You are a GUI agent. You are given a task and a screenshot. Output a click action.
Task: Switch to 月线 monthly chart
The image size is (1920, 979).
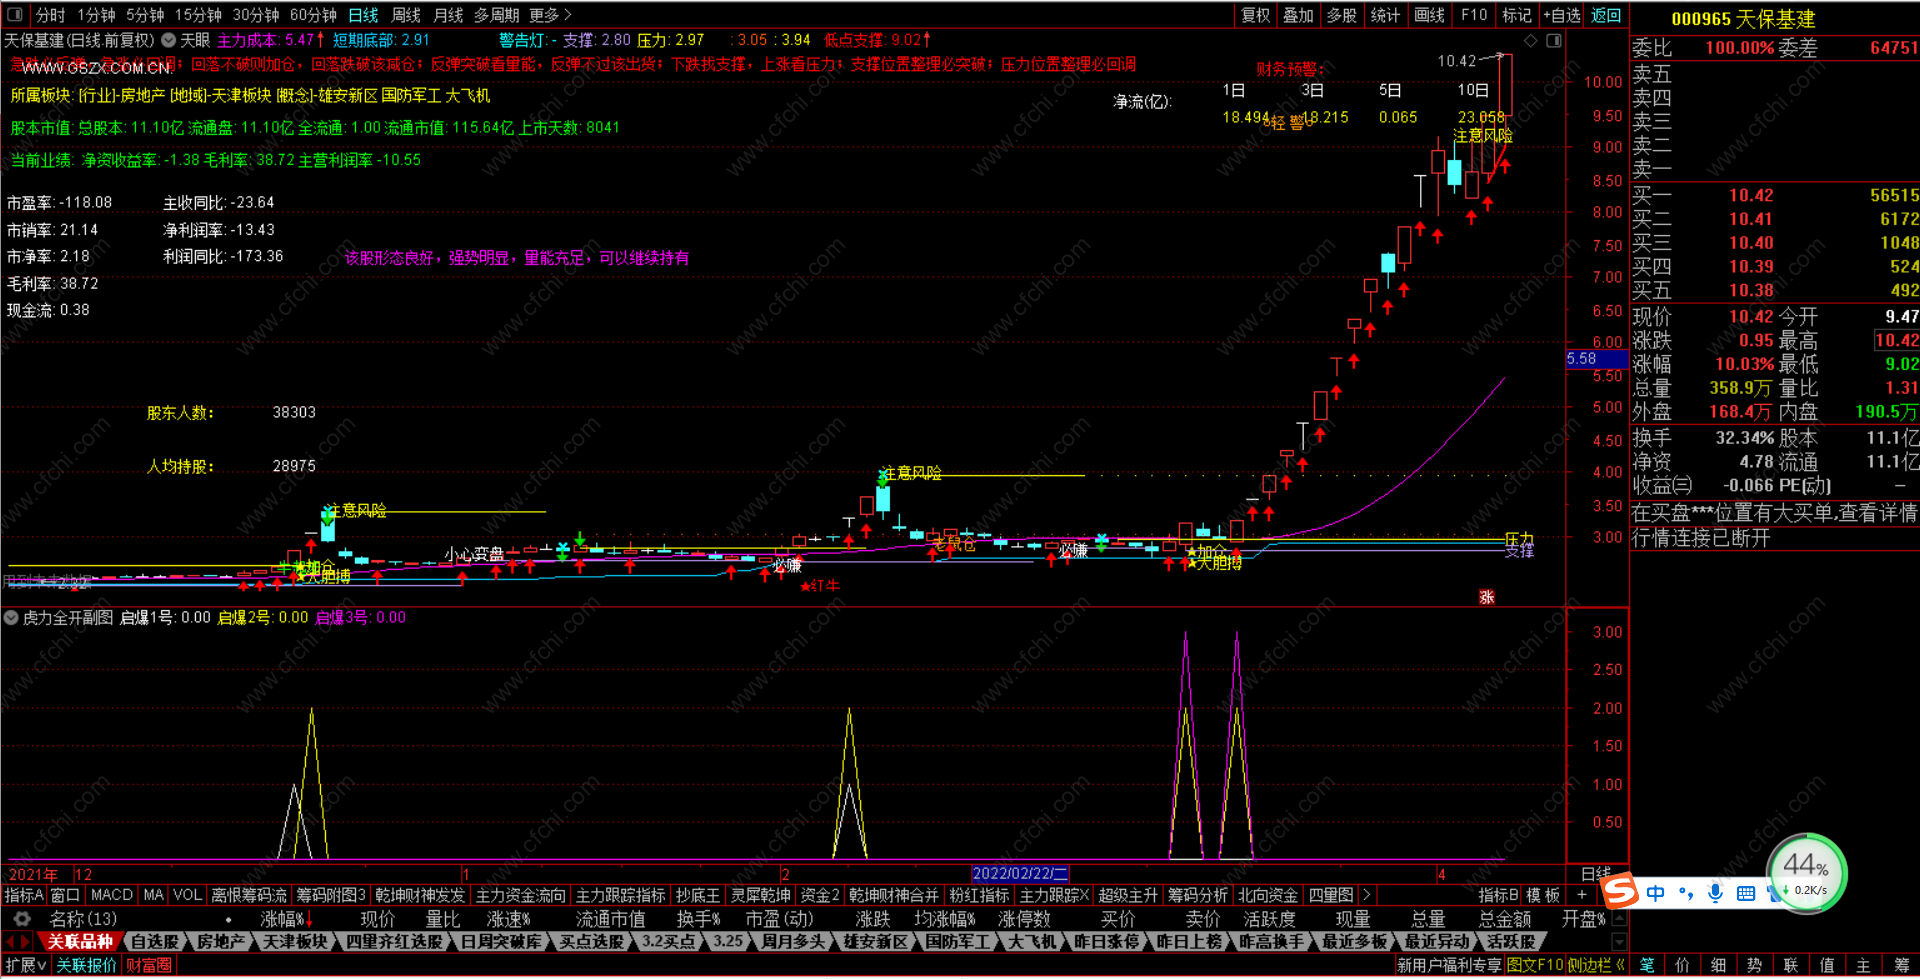pyautogui.click(x=448, y=15)
